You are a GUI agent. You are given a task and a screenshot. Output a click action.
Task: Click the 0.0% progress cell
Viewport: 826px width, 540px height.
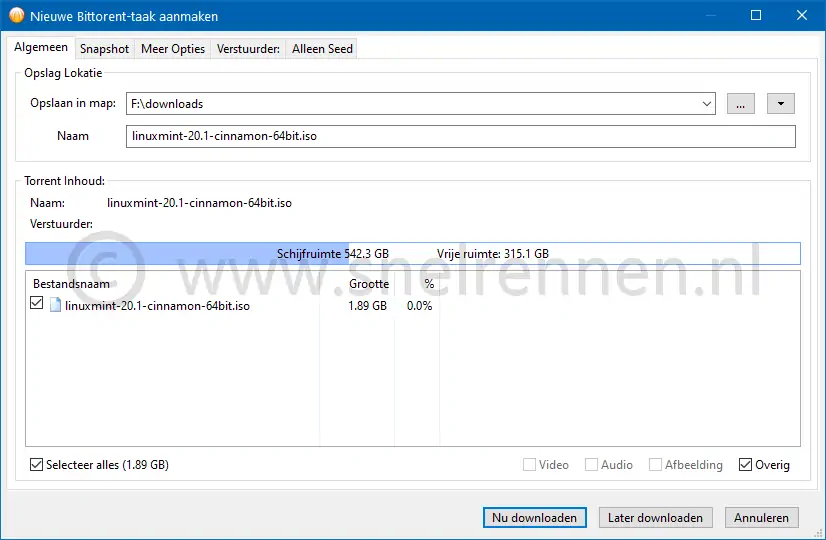click(x=419, y=306)
